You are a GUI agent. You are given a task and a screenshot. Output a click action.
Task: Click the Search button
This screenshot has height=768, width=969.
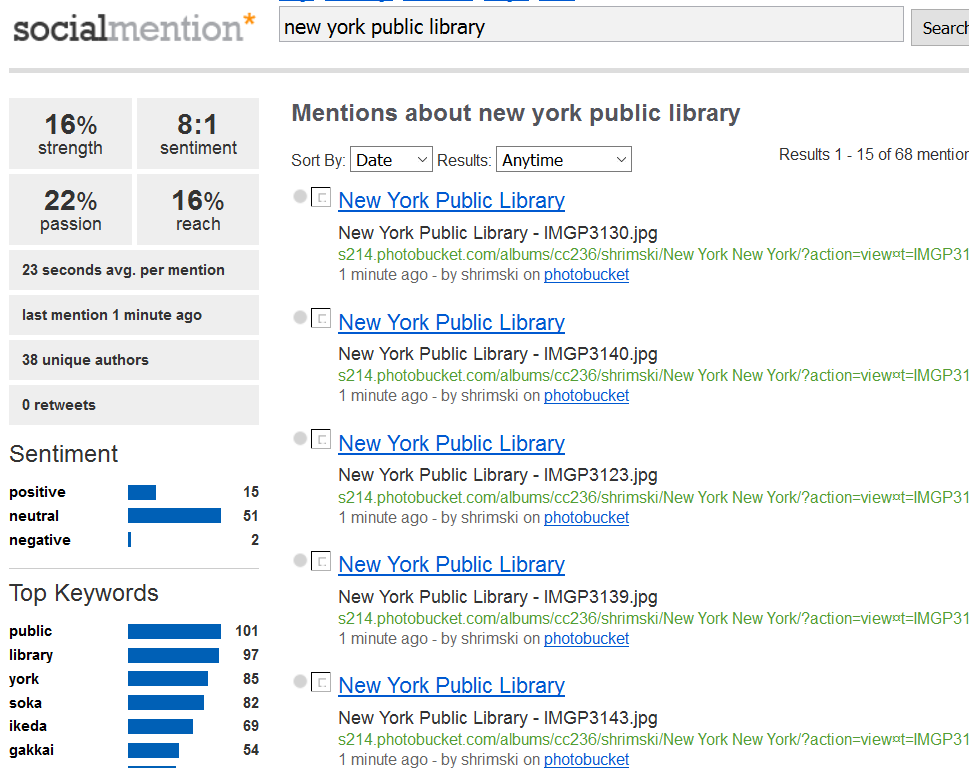point(941,28)
